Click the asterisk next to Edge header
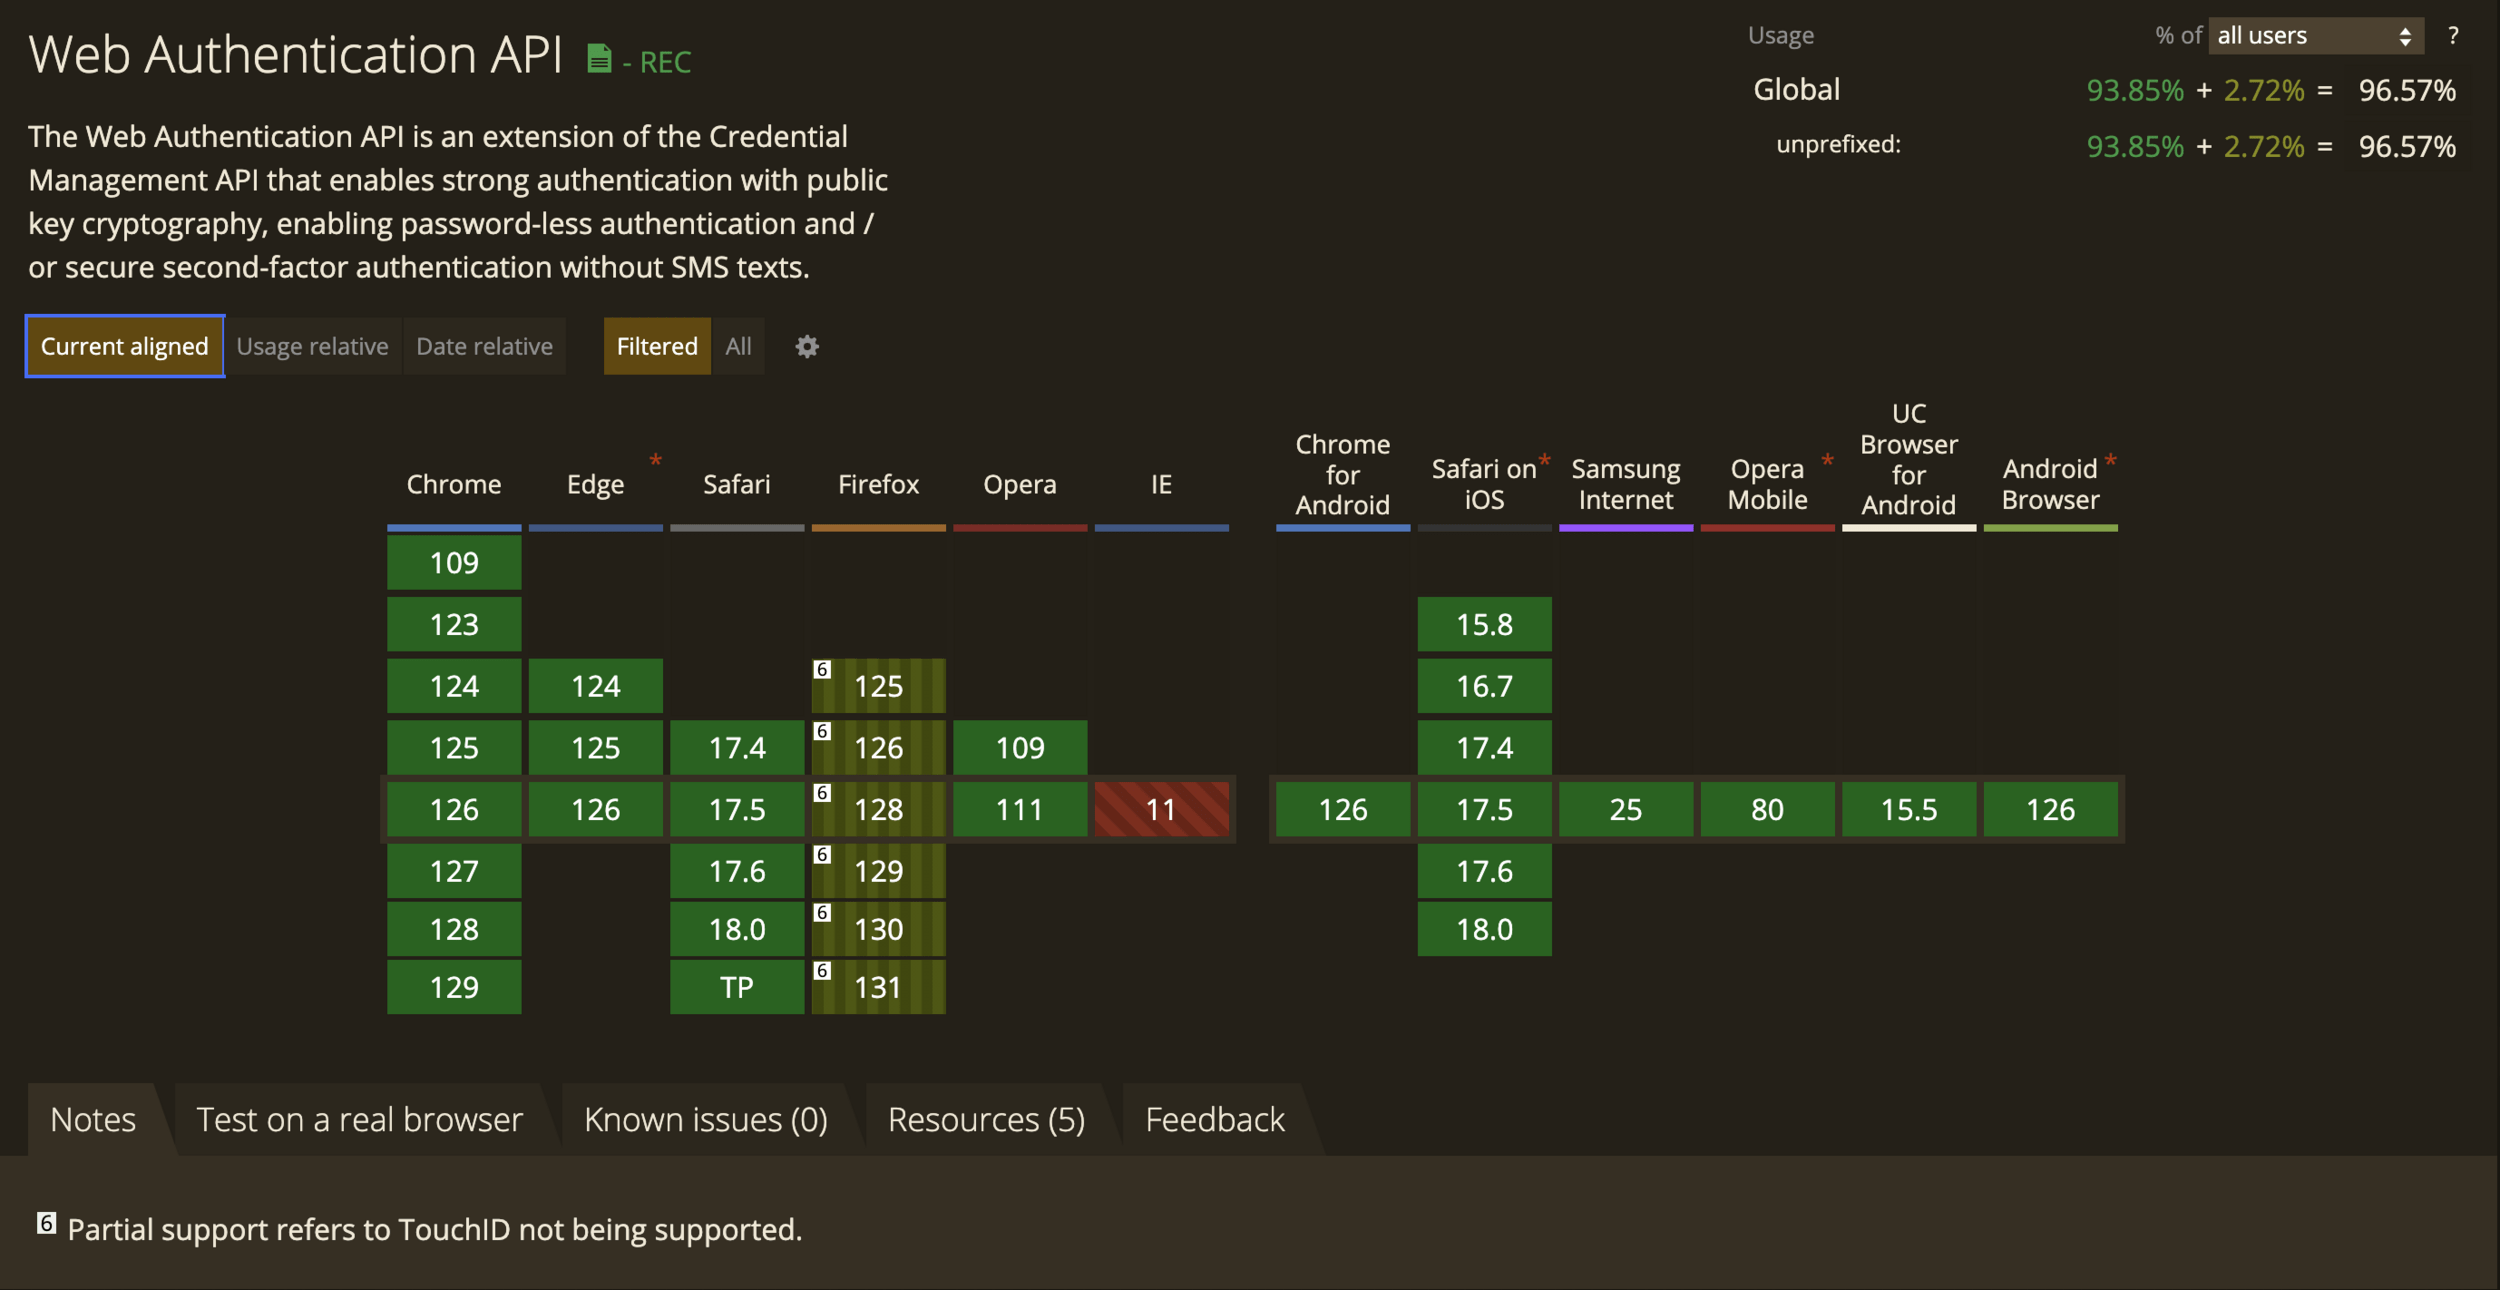Viewport: 2500px width, 1290px height. pyautogui.click(x=655, y=460)
